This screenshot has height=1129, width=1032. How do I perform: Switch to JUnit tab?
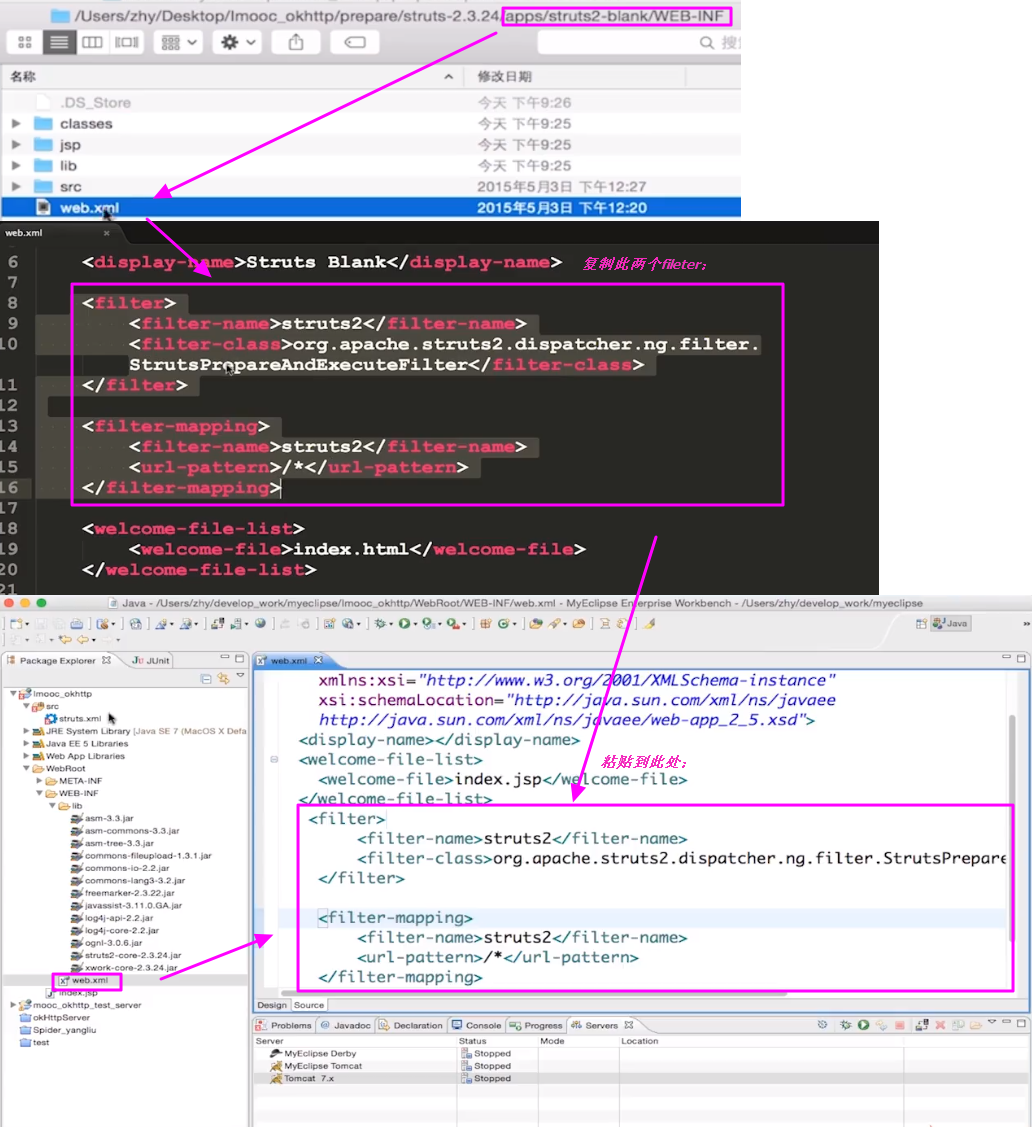click(x=151, y=660)
